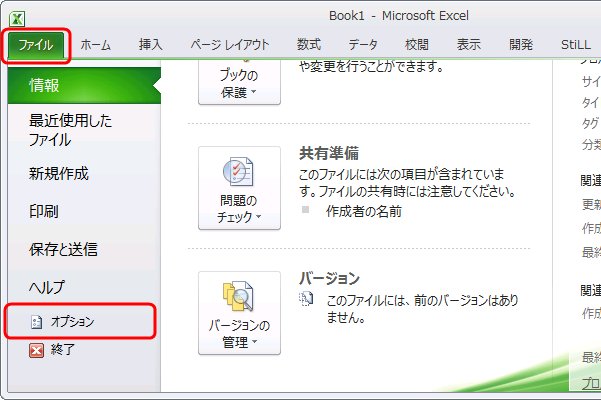Image resolution: width=601 pixels, height=400 pixels.
Task: Click 終了 with the red X icon
Action: (62, 350)
